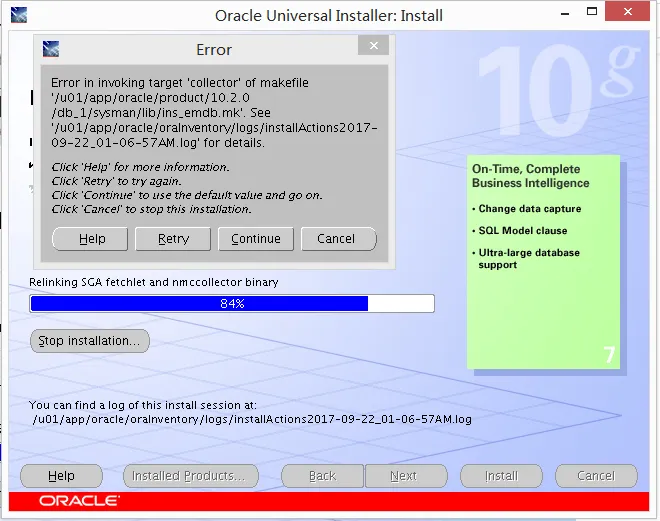Click 'Relinking SGA fetchlet and nmccollector binary' status
The width and height of the screenshot is (660, 521).
(154, 282)
